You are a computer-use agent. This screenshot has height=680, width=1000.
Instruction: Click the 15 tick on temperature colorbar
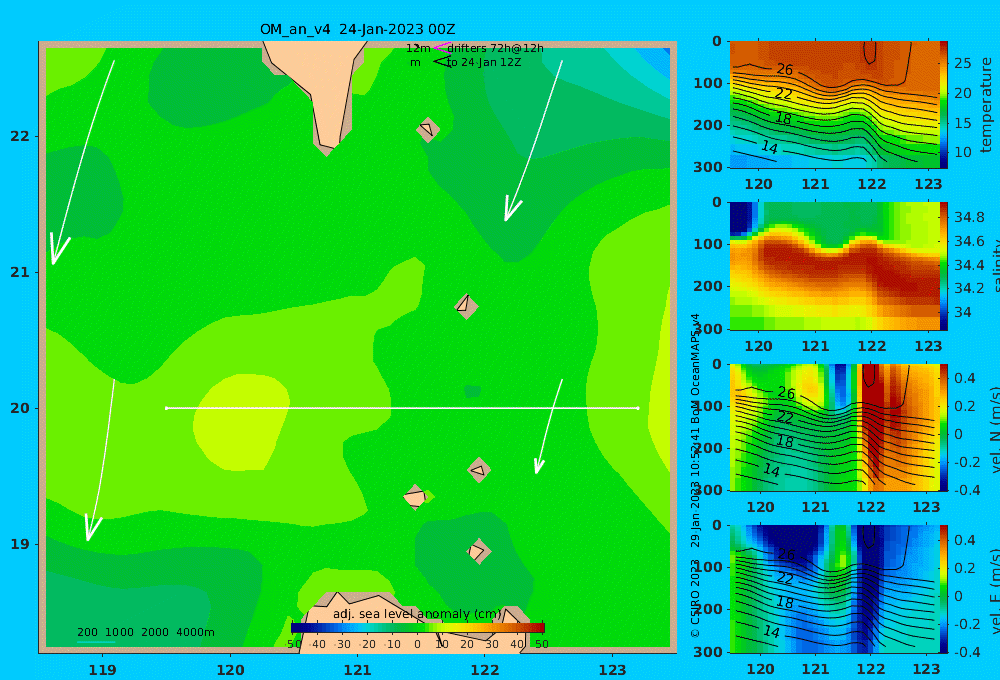pyautogui.click(x=962, y=122)
